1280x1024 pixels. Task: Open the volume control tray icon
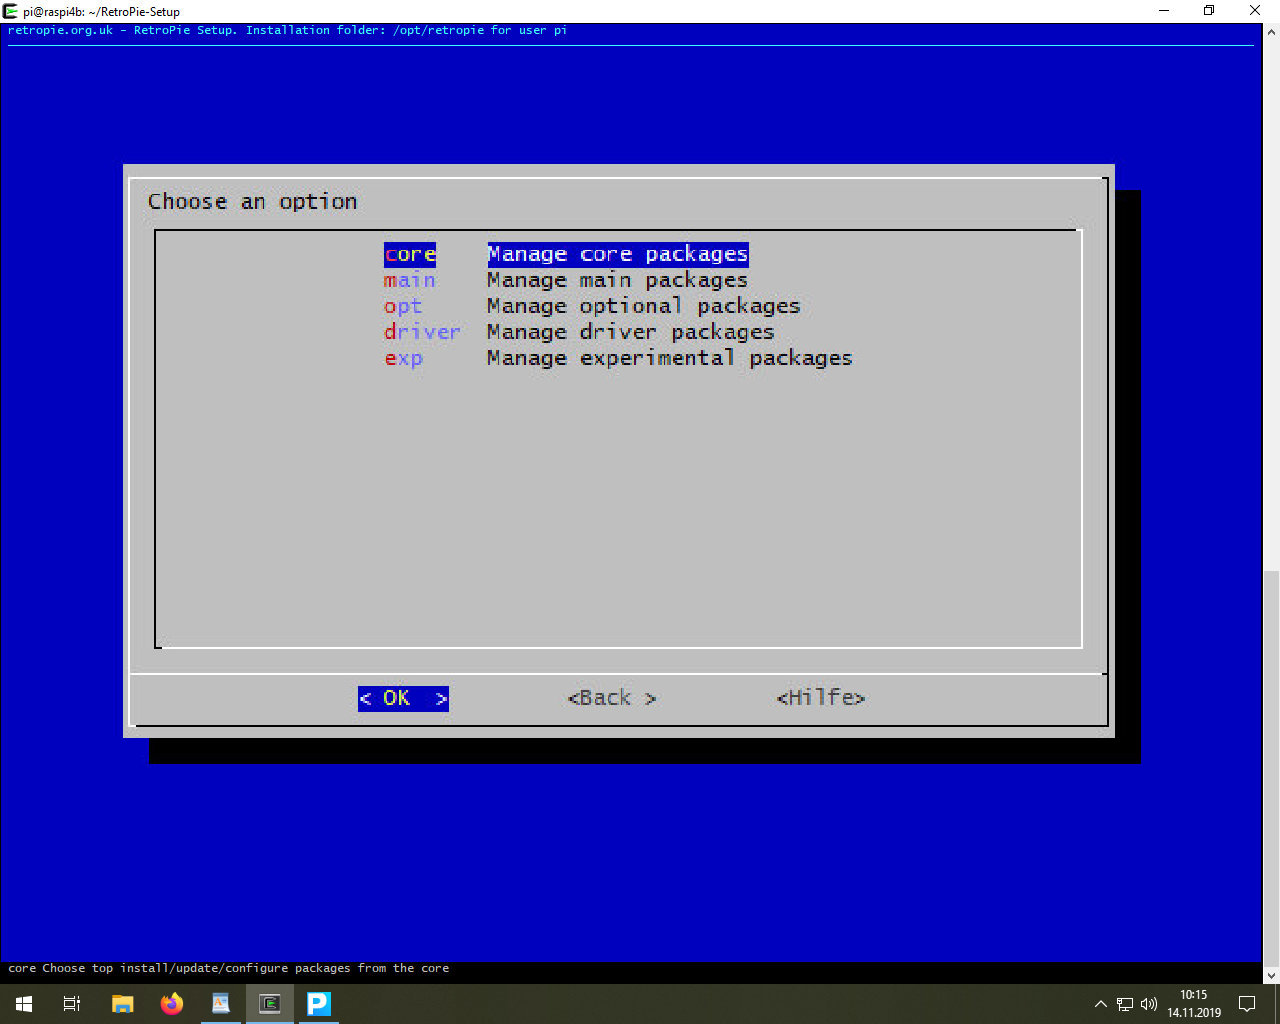(1149, 1004)
